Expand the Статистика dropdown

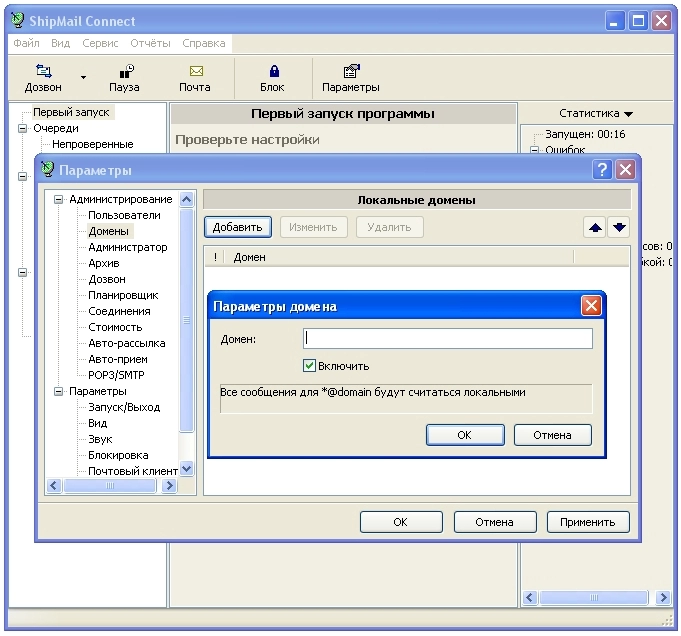tap(595, 113)
